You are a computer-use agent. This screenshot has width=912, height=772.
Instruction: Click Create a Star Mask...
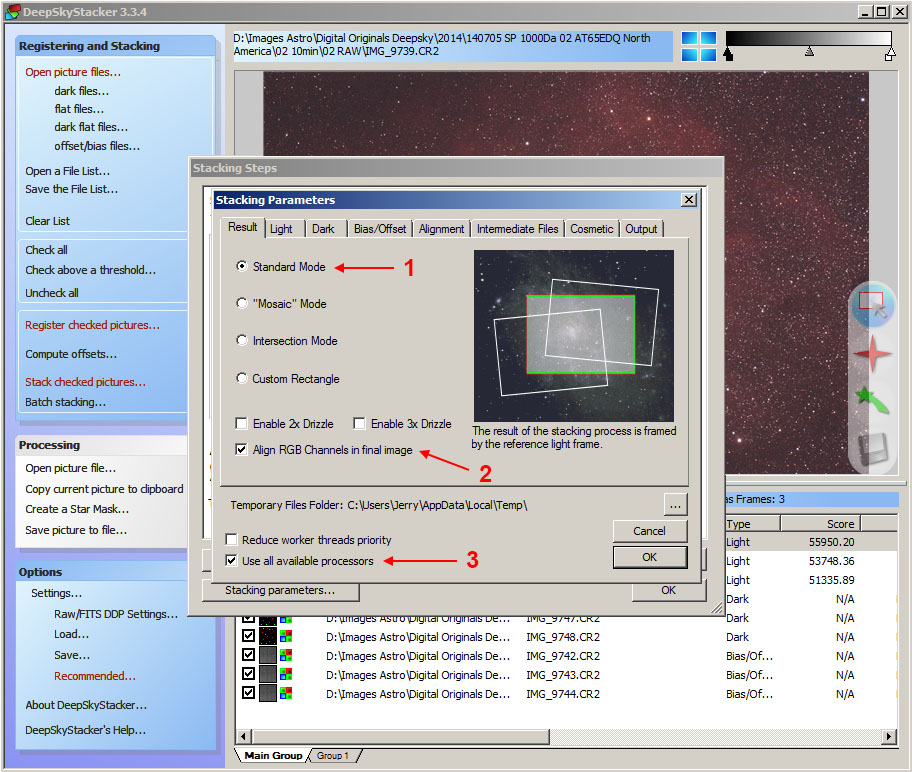[x=77, y=508]
